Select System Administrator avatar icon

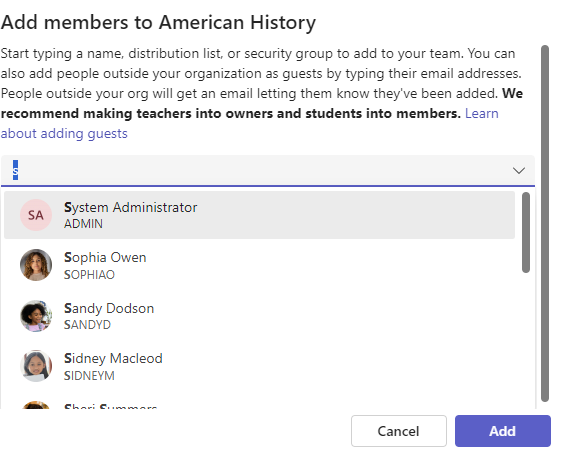(x=36, y=215)
